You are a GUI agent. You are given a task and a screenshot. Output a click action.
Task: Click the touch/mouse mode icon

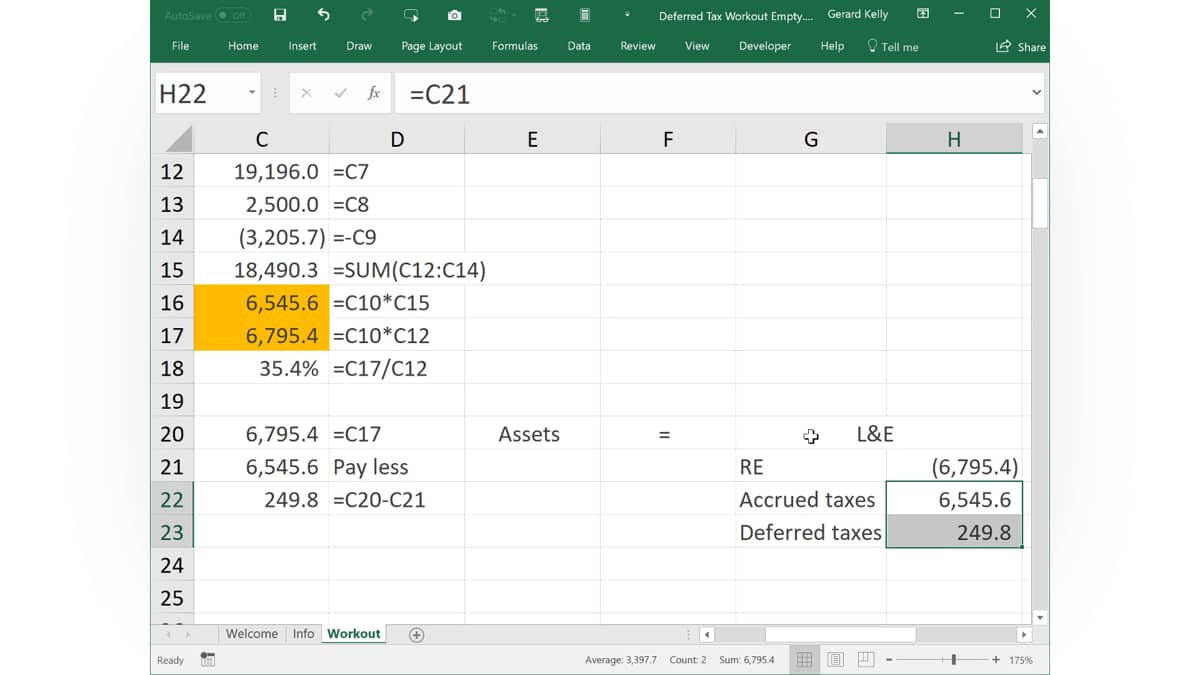click(x=411, y=15)
